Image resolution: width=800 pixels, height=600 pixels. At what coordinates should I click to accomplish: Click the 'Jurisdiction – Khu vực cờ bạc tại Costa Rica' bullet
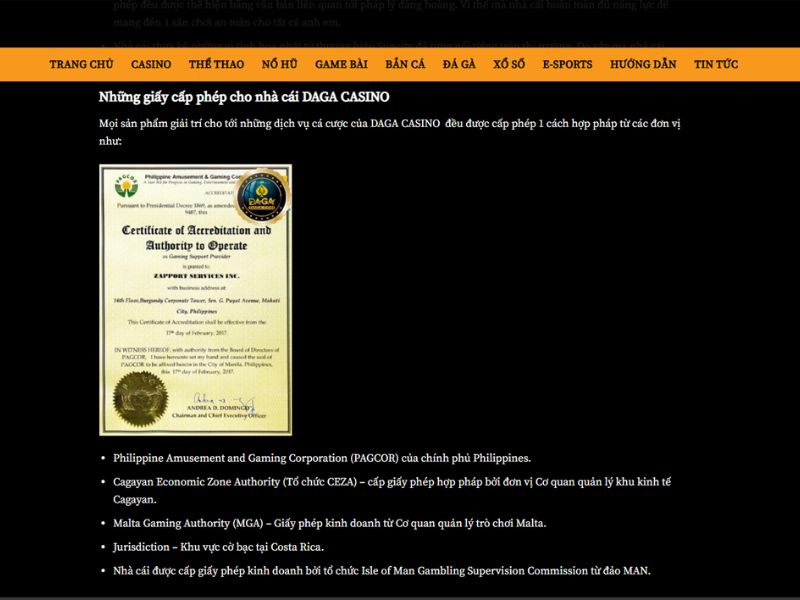[218, 547]
